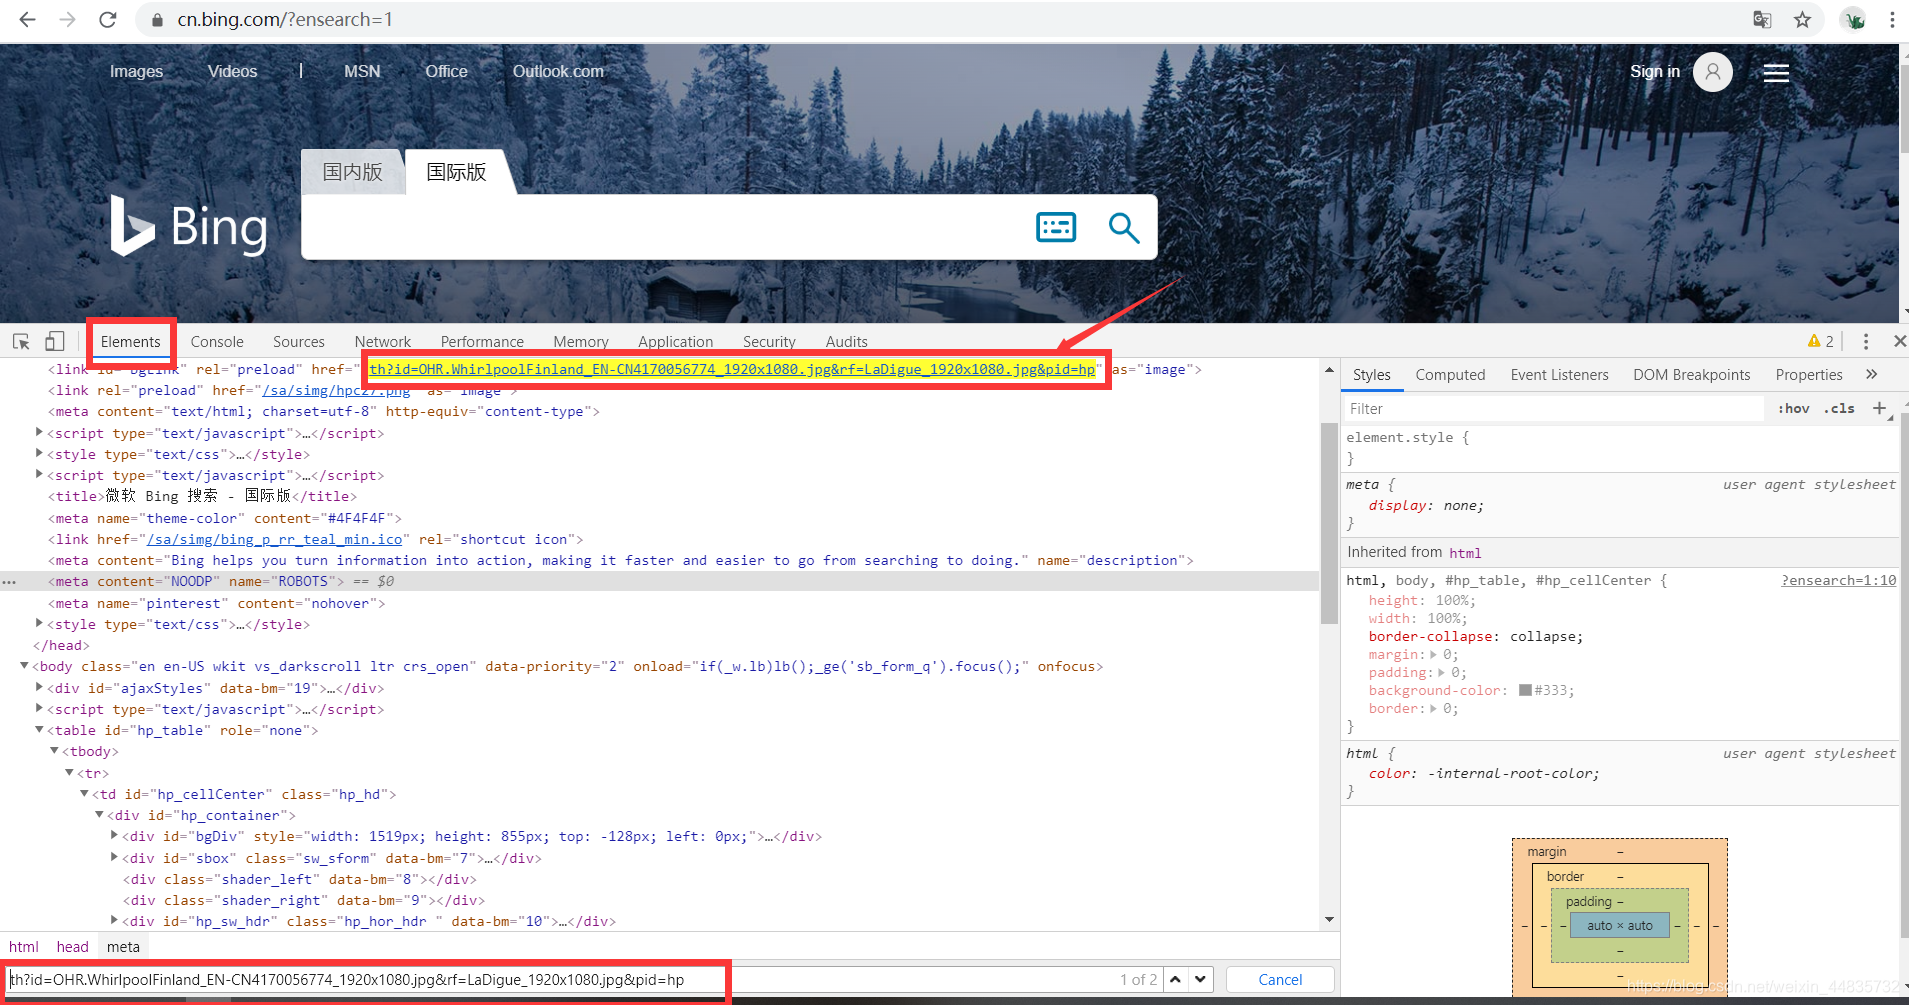Collapse the hp_cellCenter td node
This screenshot has width=1909, height=1005.
pos(84,794)
